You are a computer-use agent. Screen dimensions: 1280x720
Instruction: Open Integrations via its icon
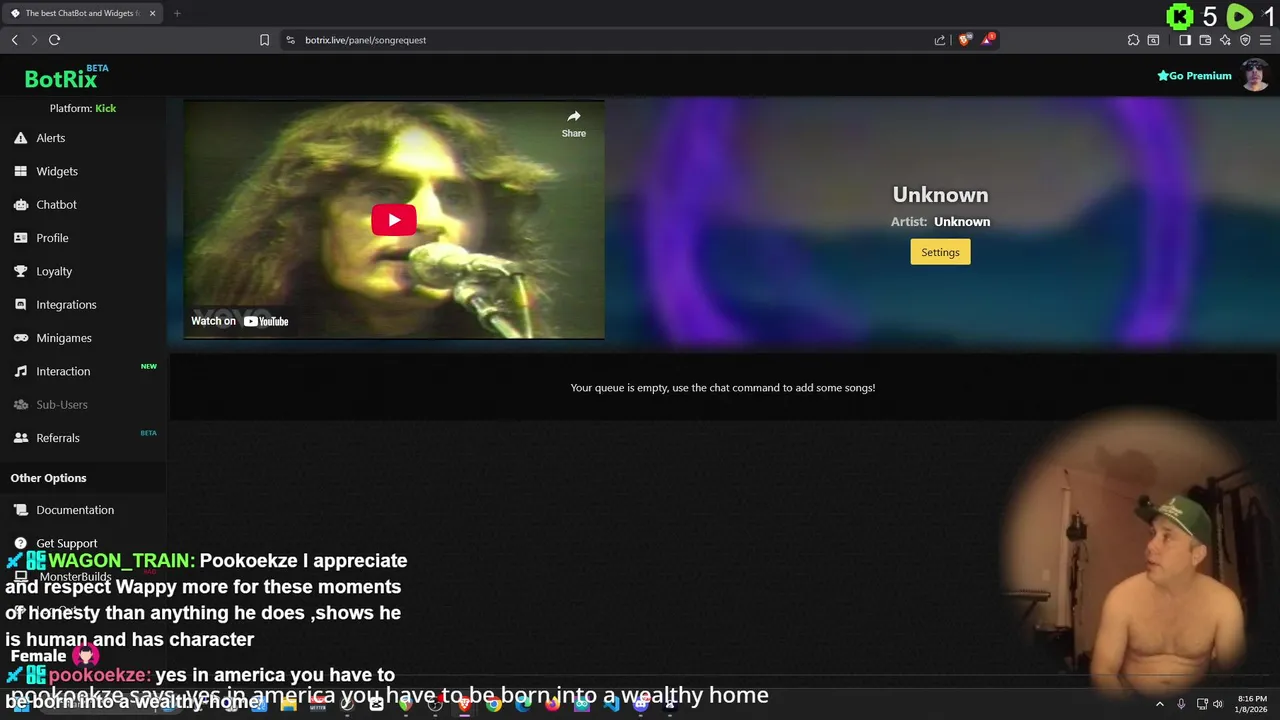click(x=20, y=304)
